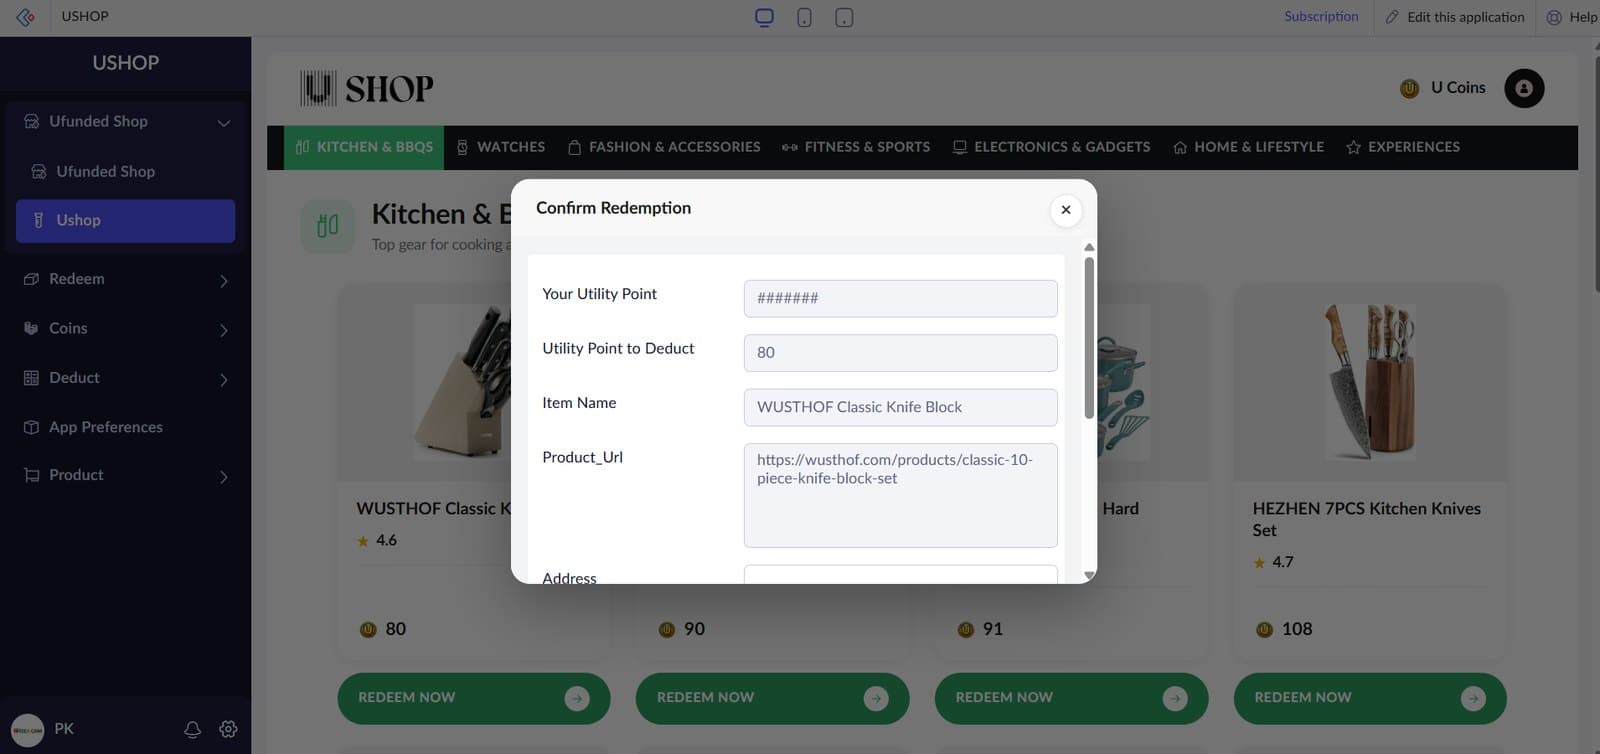Click the Item Name field
1600x754 pixels.
click(900, 407)
